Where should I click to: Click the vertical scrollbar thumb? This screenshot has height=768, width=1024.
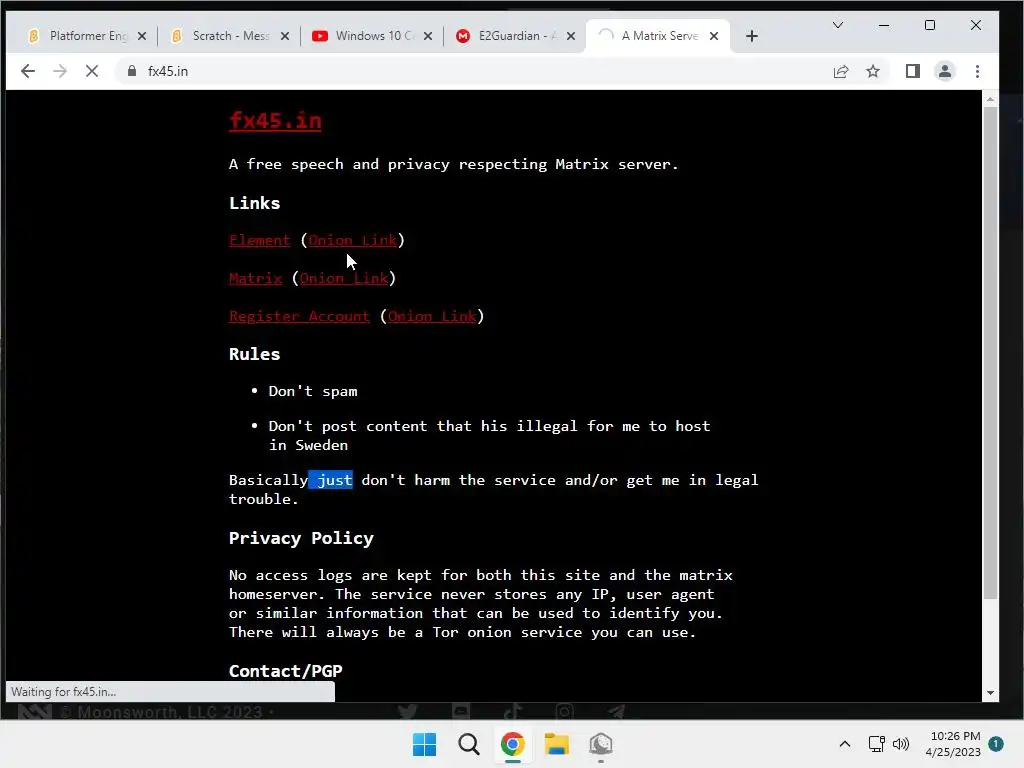point(990,353)
